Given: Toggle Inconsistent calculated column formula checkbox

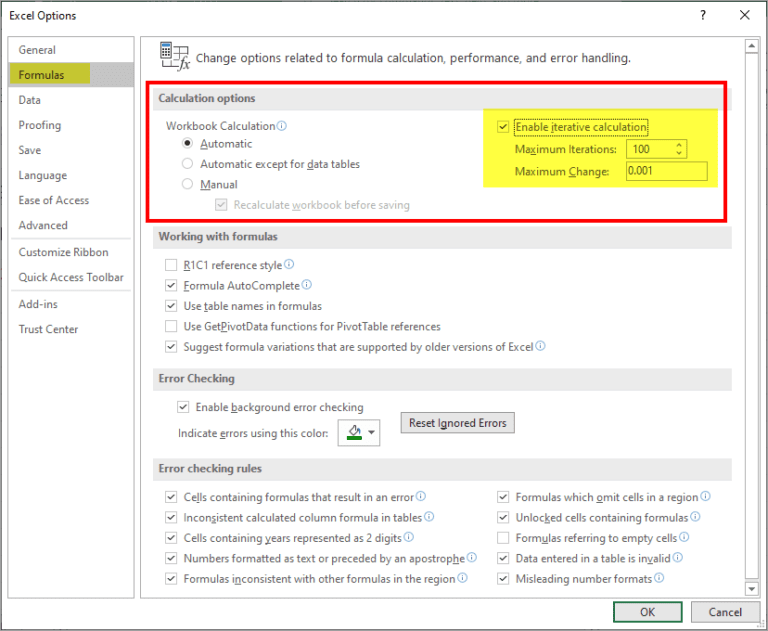Looking at the screenshot, I should (x=171, y=517).
